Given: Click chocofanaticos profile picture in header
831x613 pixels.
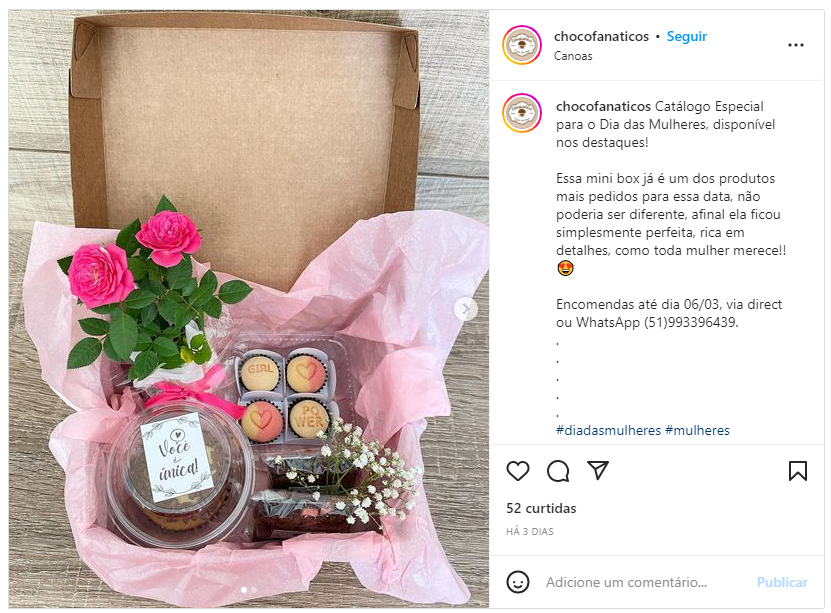Looking at the screenshot, I should 522,45.
